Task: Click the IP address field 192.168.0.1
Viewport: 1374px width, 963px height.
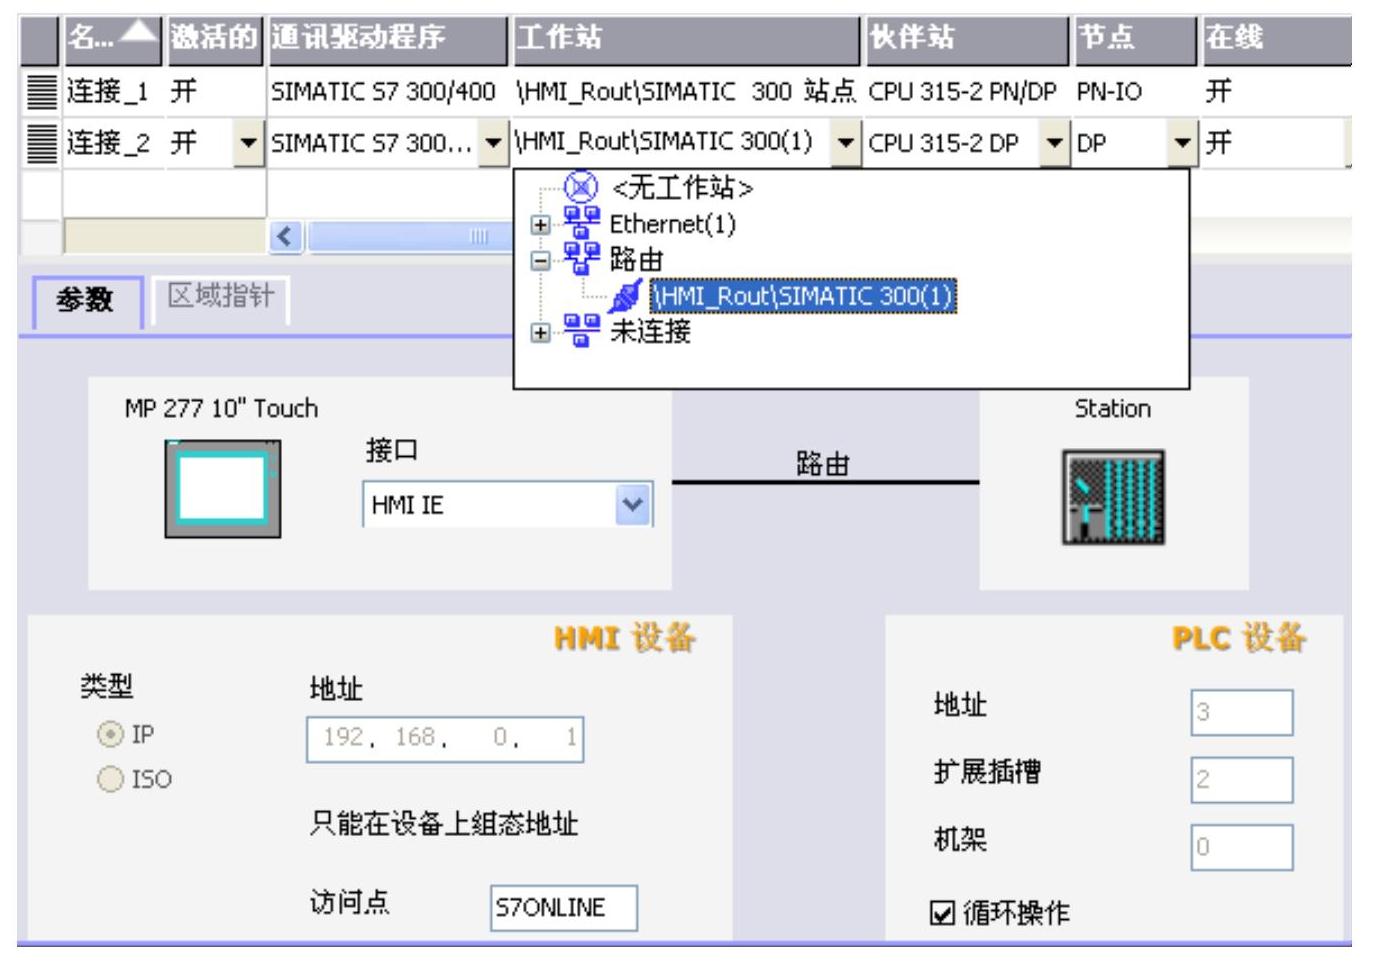Action: pos(445,739)
